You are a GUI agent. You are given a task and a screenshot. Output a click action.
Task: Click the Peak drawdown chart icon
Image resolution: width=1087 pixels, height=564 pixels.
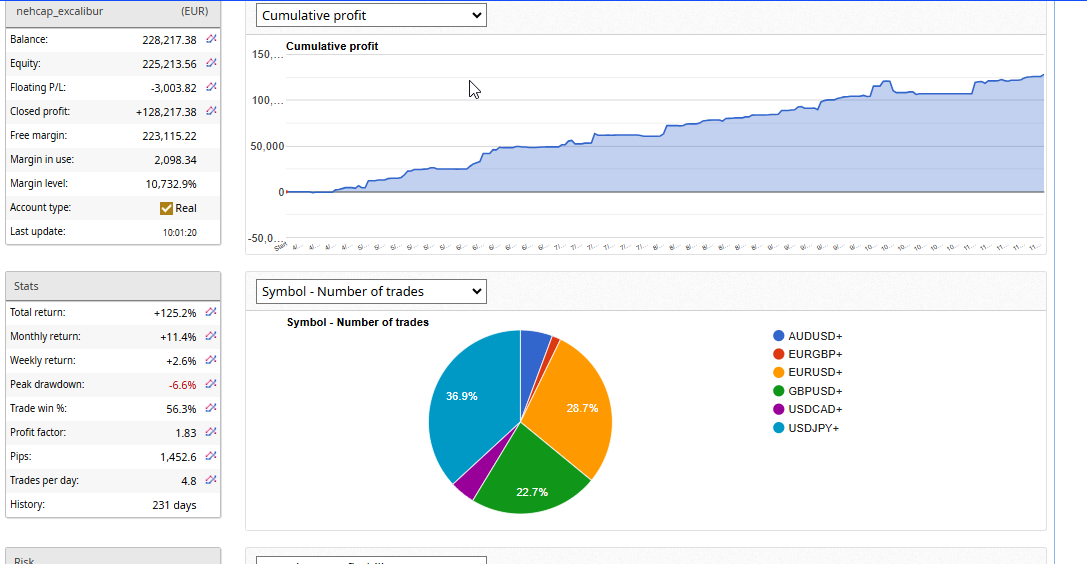pos(211,384)
